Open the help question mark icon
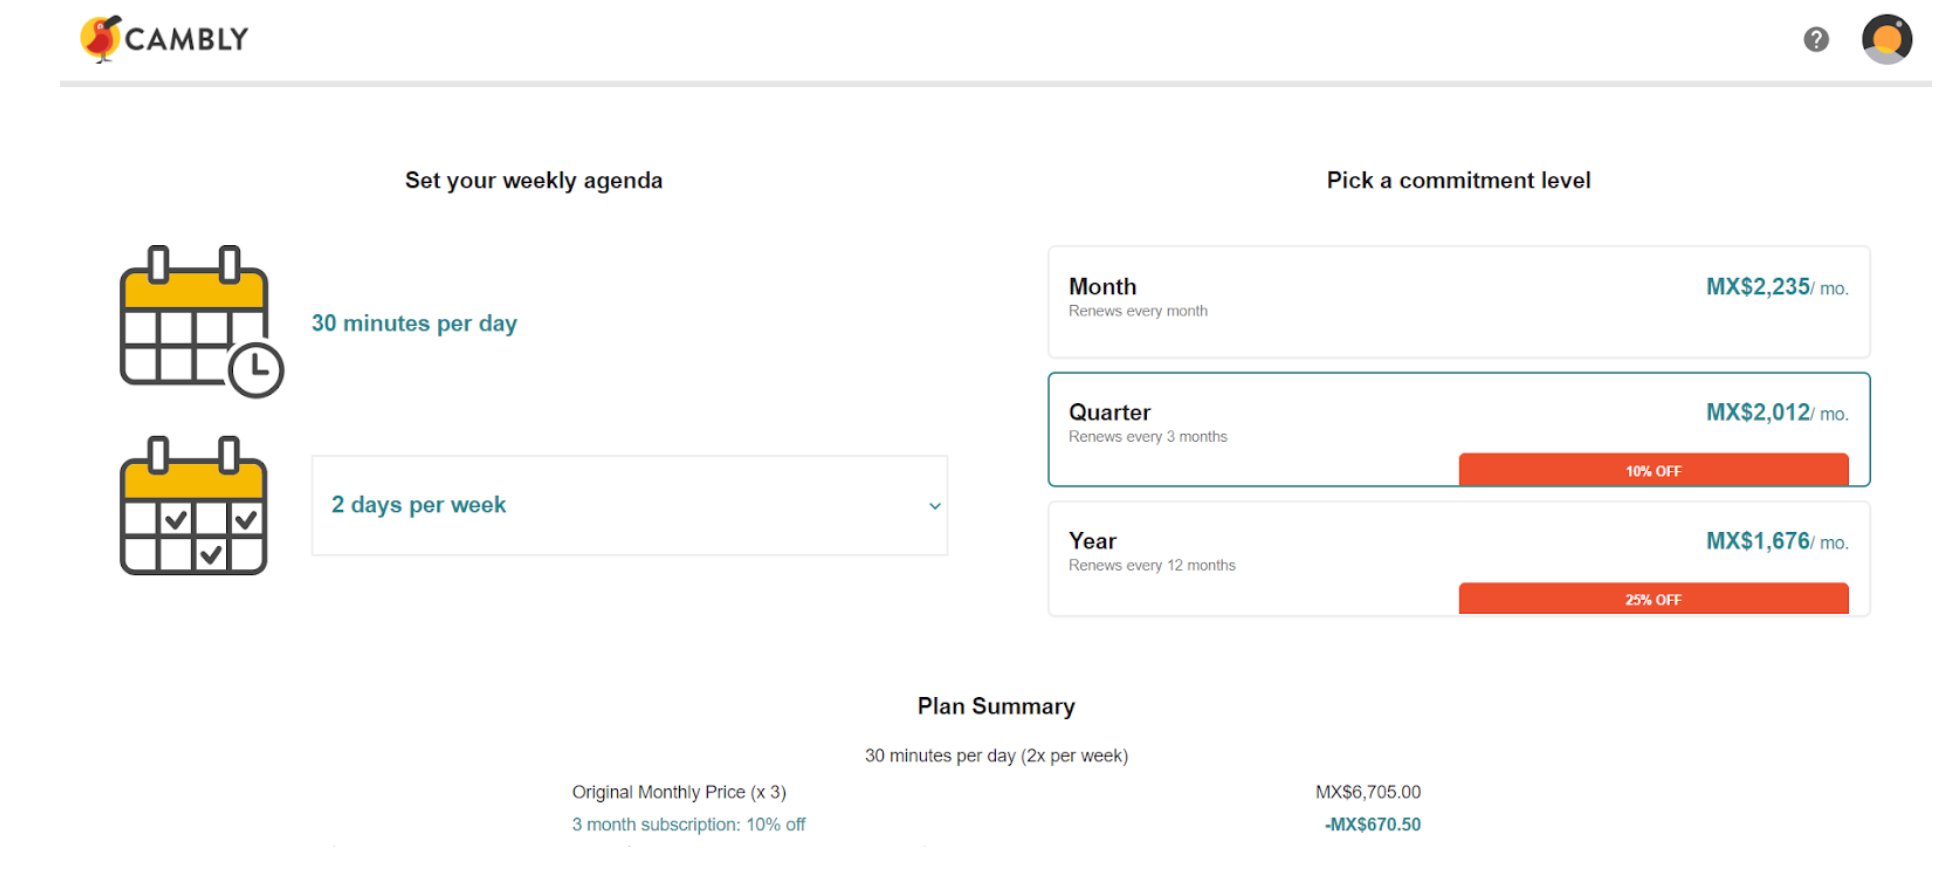Image resolution: width=1950 pixels, height=876 pixels. click(x=1816, y=39)
